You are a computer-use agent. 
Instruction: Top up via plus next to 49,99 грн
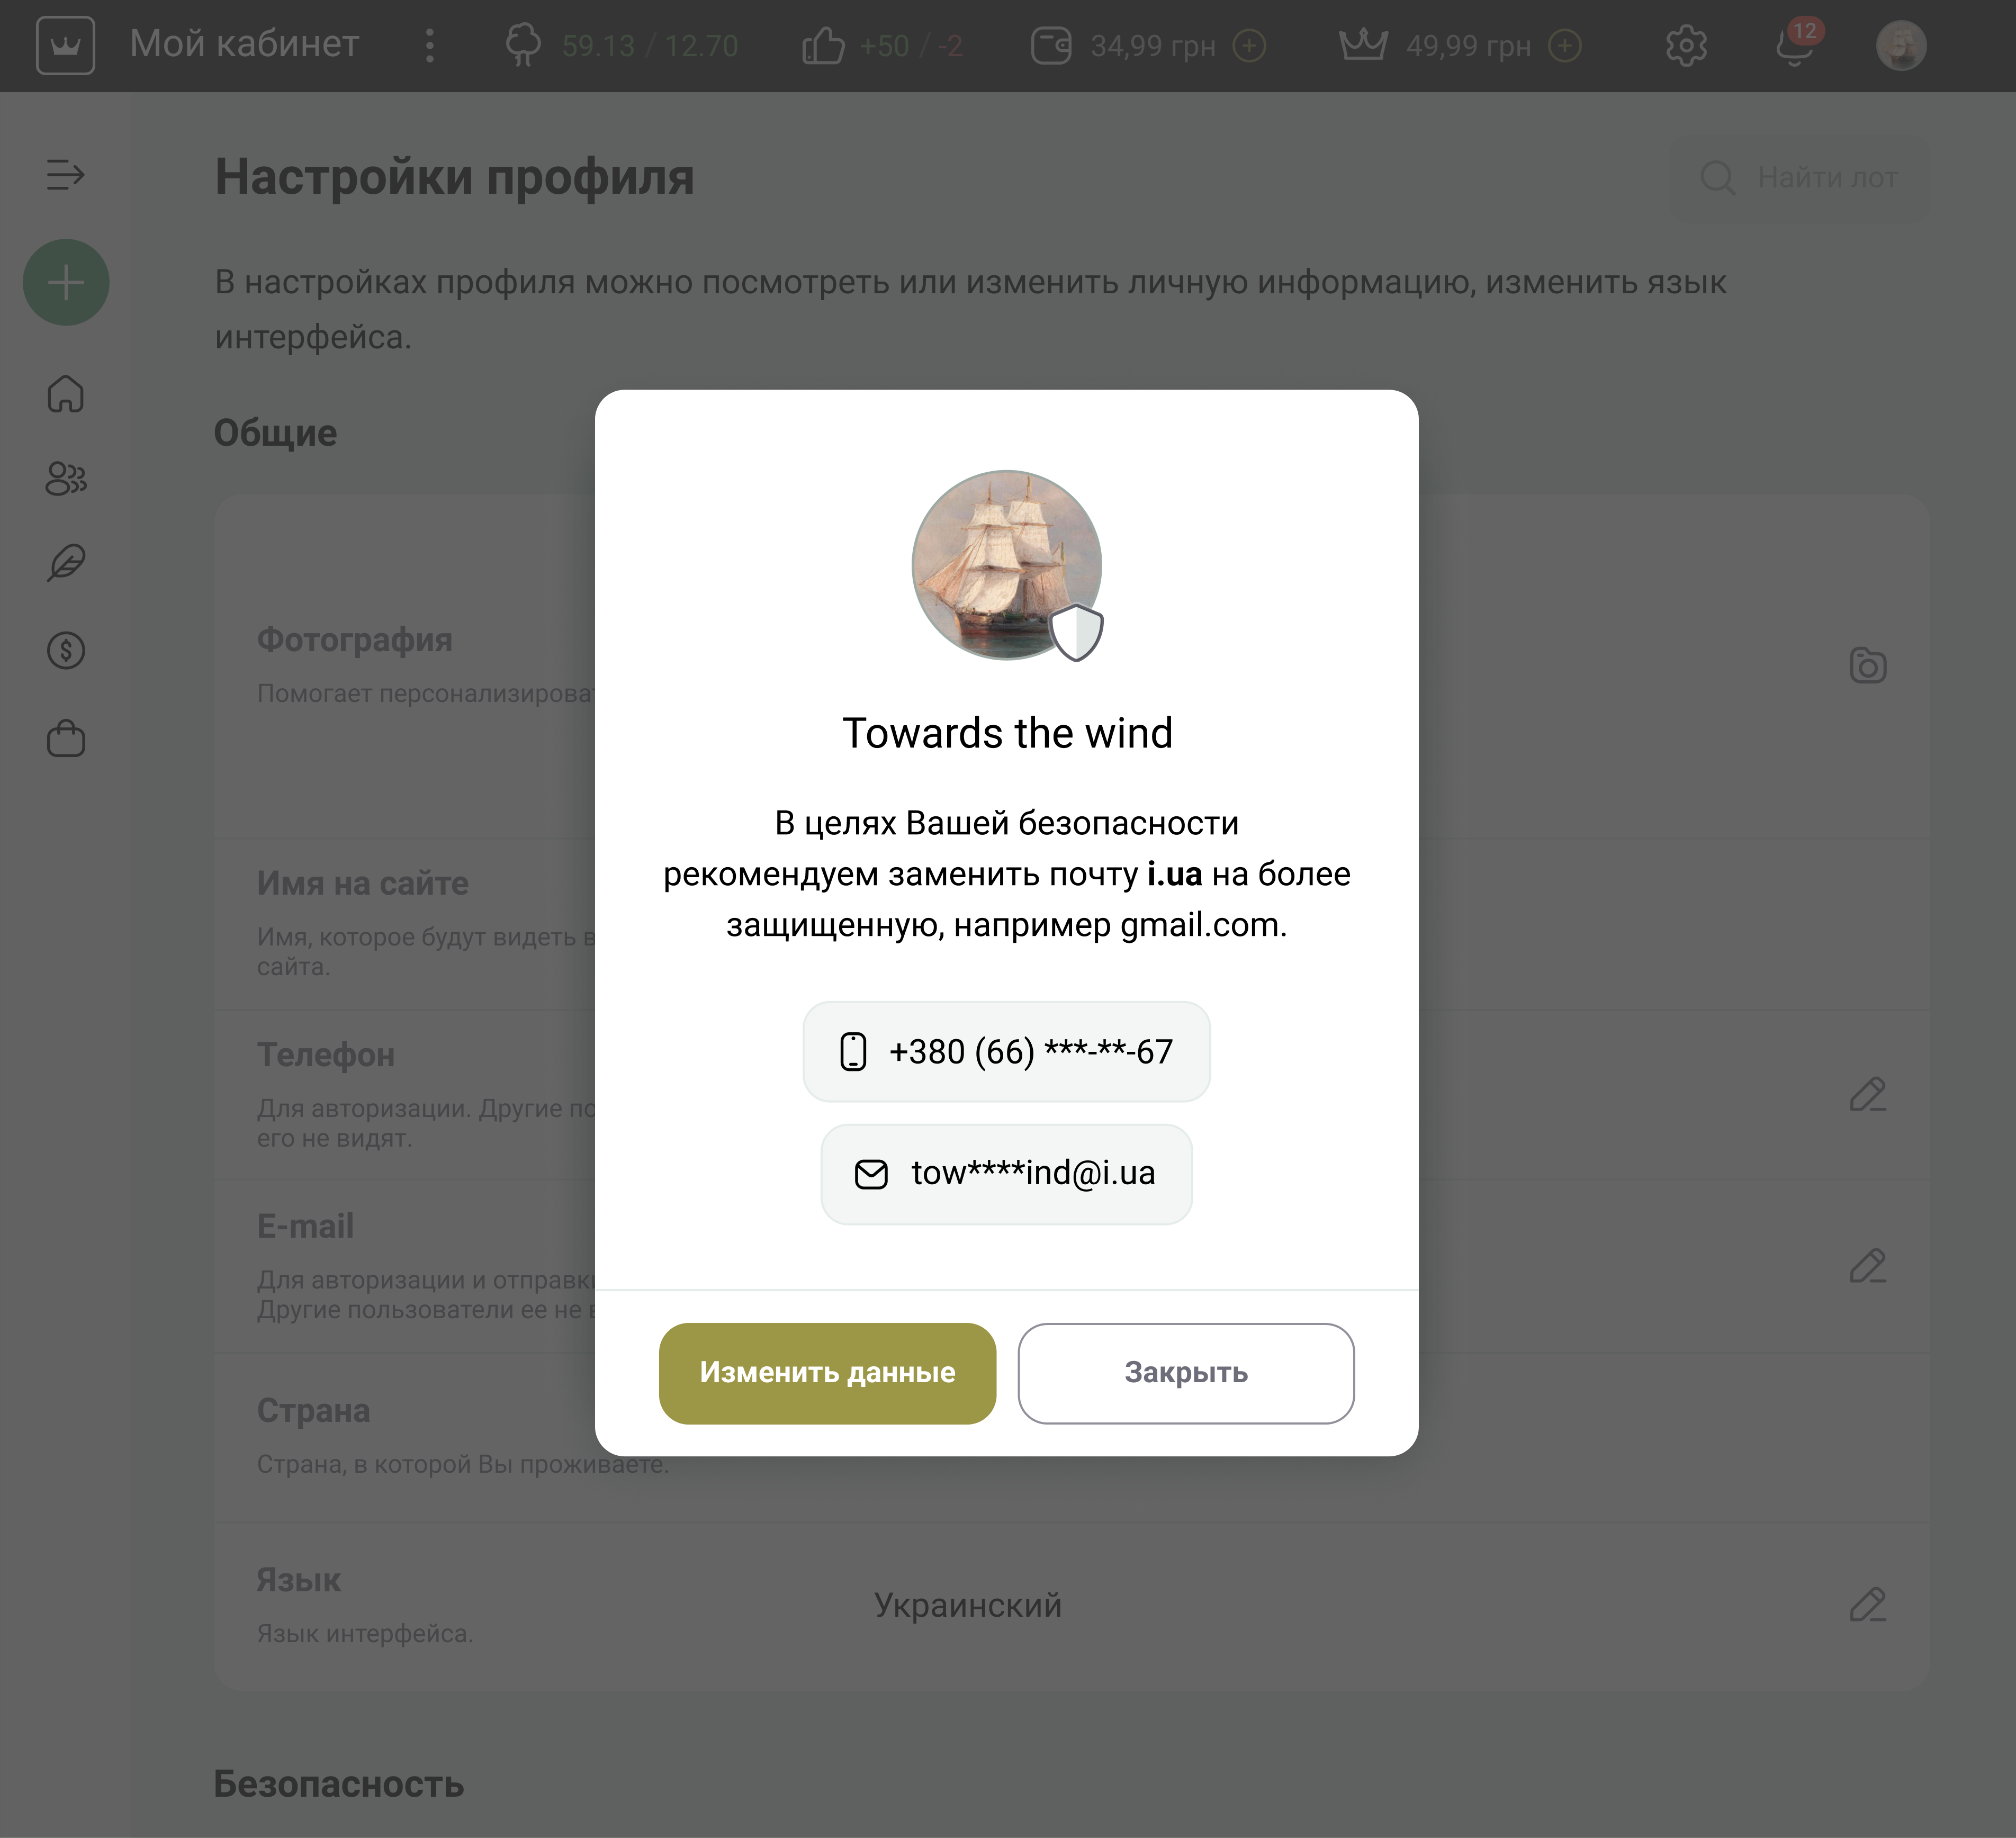[1565, 45]
